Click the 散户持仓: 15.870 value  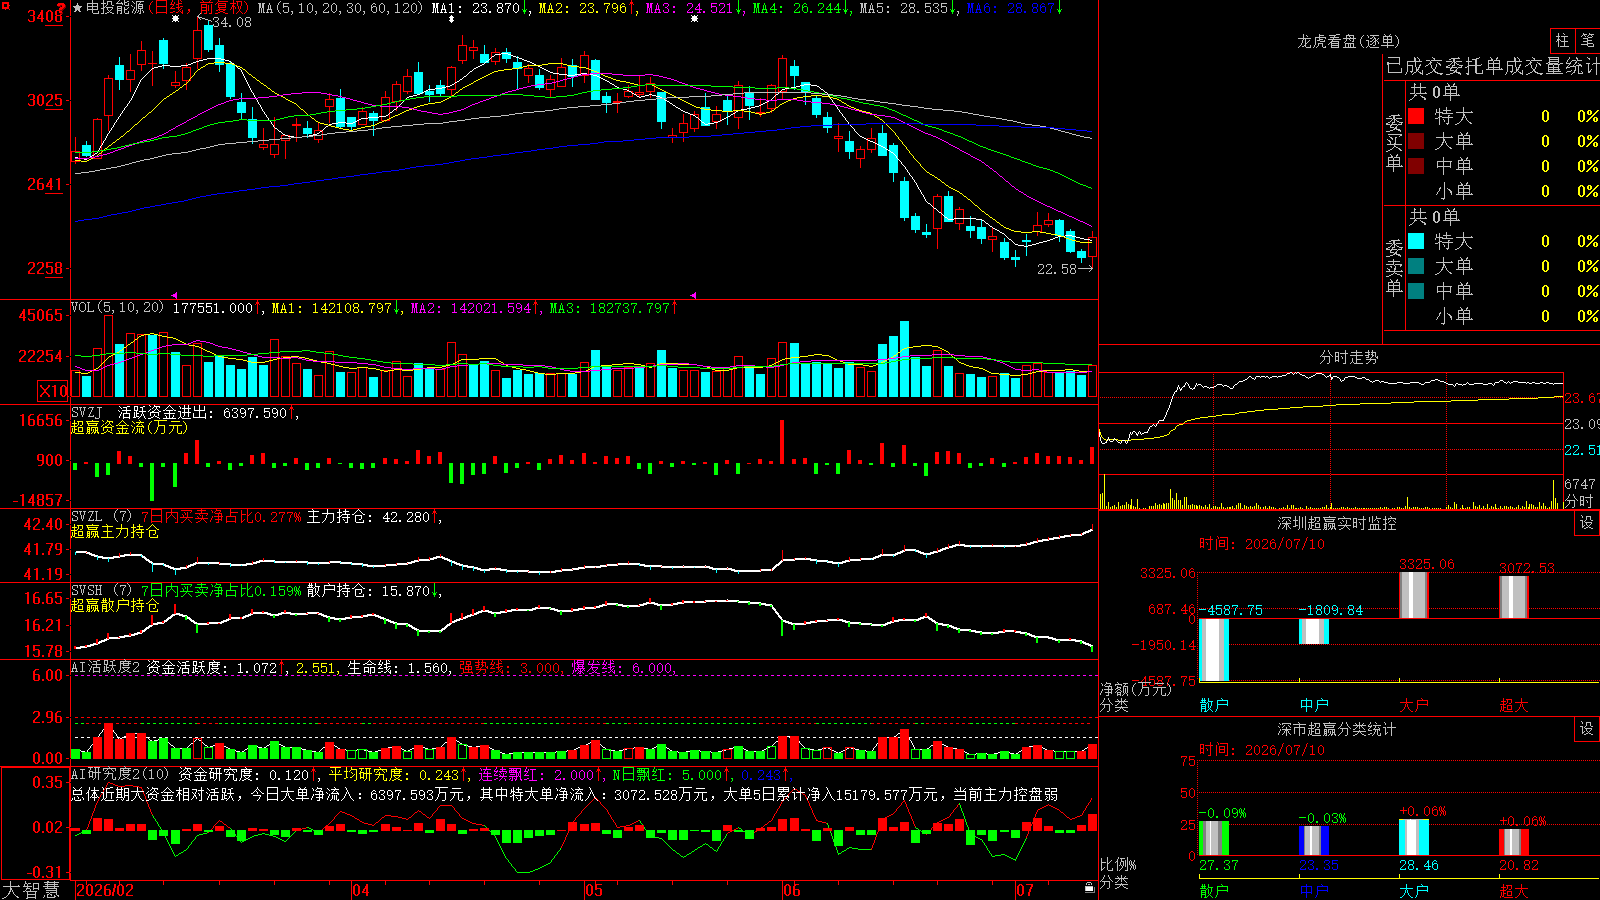[368, 591]
